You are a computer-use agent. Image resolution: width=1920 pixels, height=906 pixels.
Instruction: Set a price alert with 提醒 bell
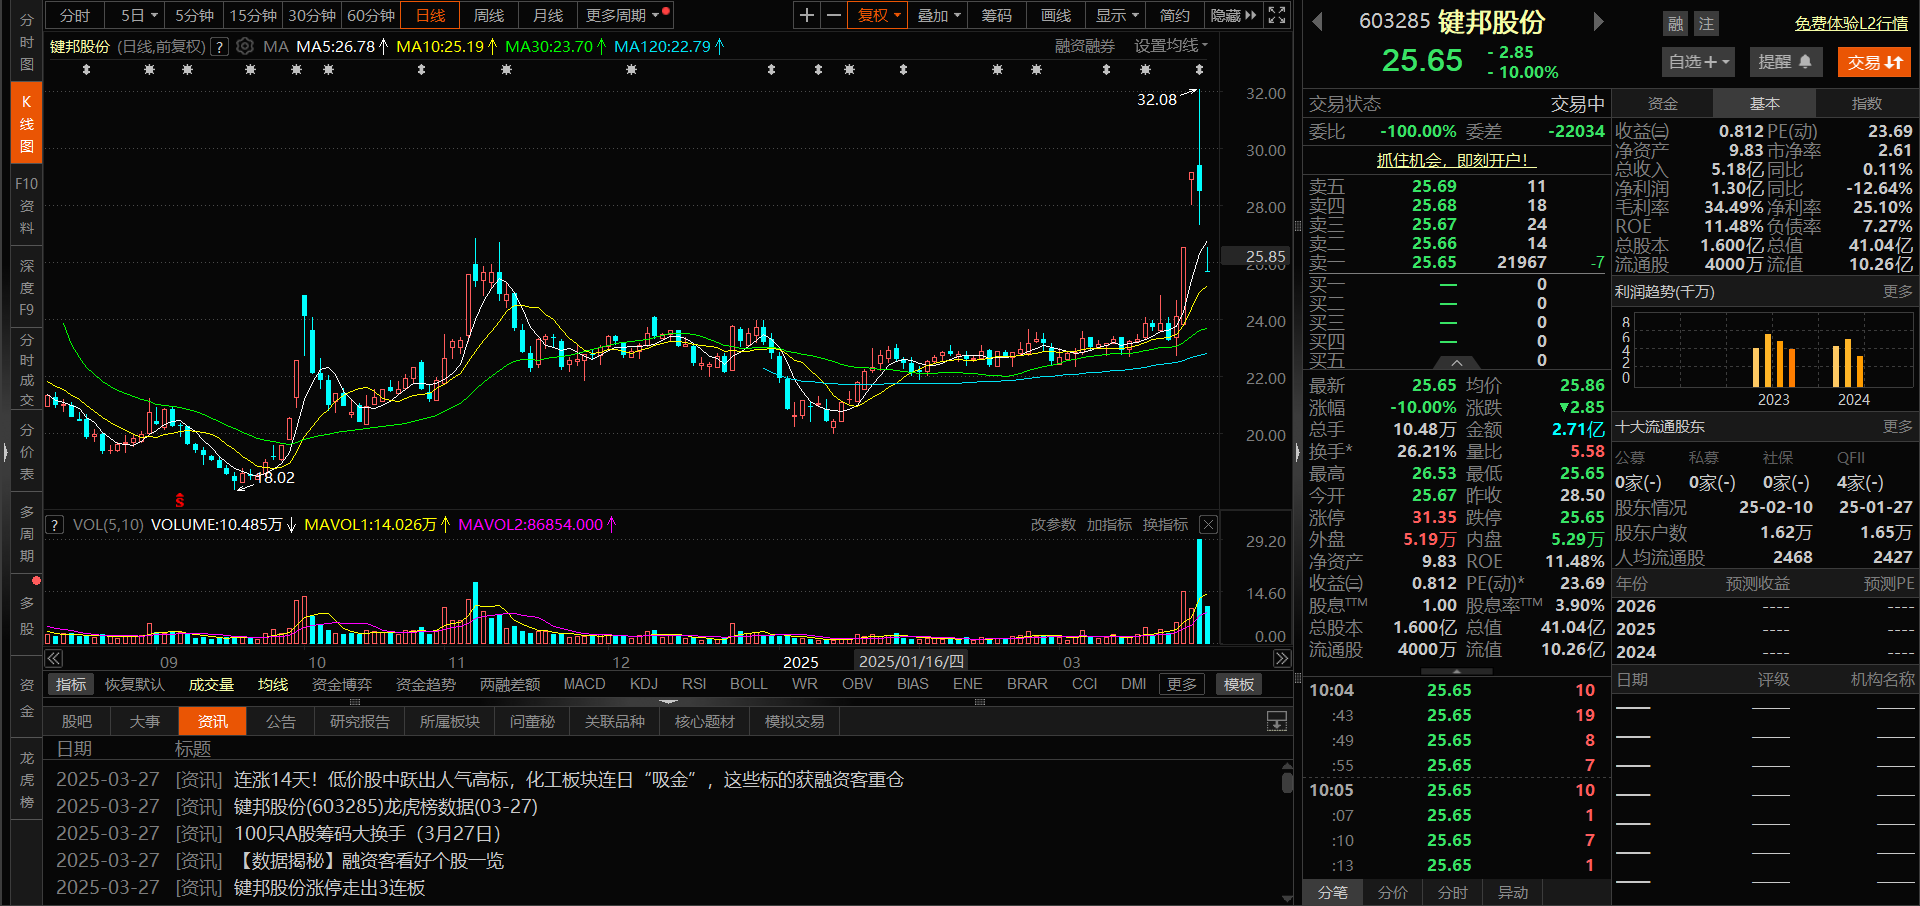tap(1785, 62)
